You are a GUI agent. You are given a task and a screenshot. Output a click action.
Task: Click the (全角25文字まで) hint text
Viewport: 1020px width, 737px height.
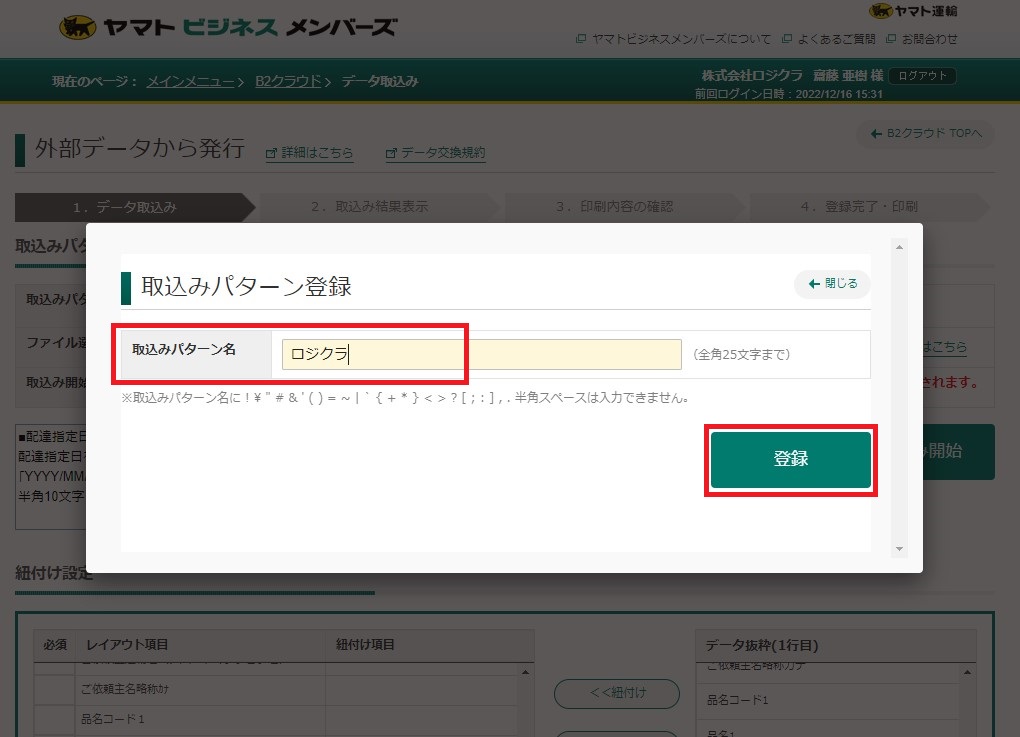tap(742, 355)
